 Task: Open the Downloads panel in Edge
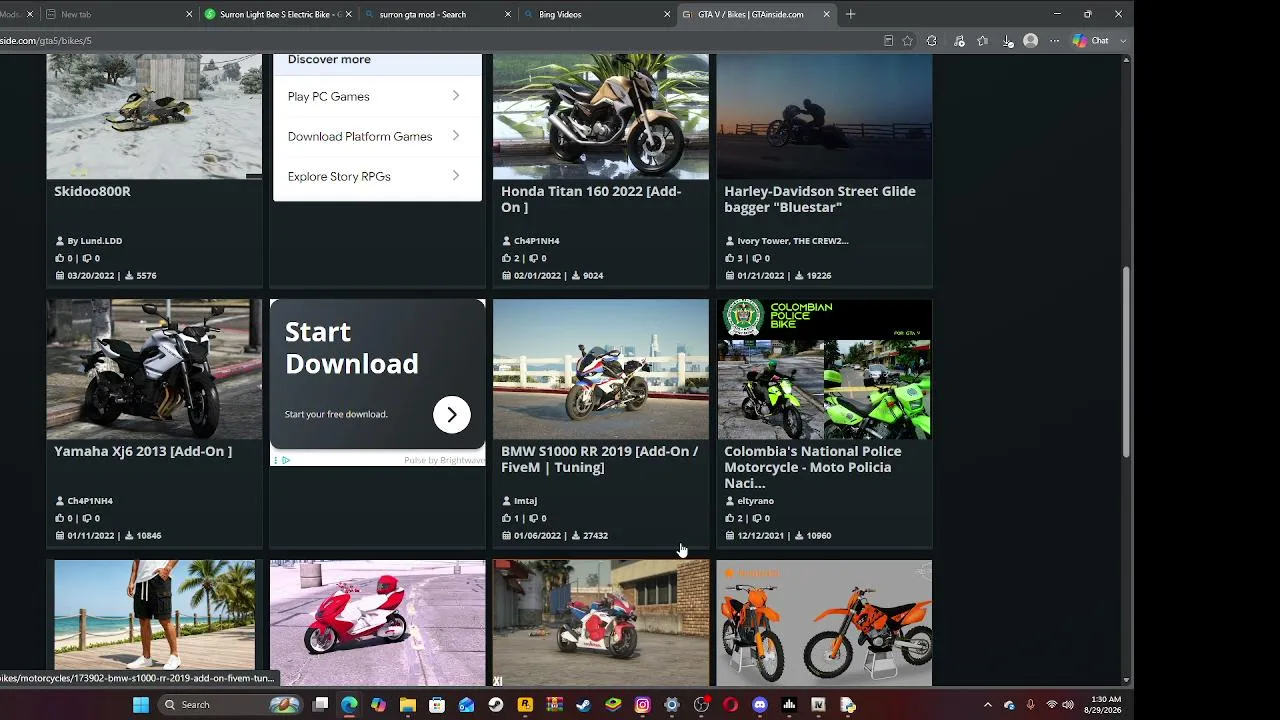coord(1007,41)
